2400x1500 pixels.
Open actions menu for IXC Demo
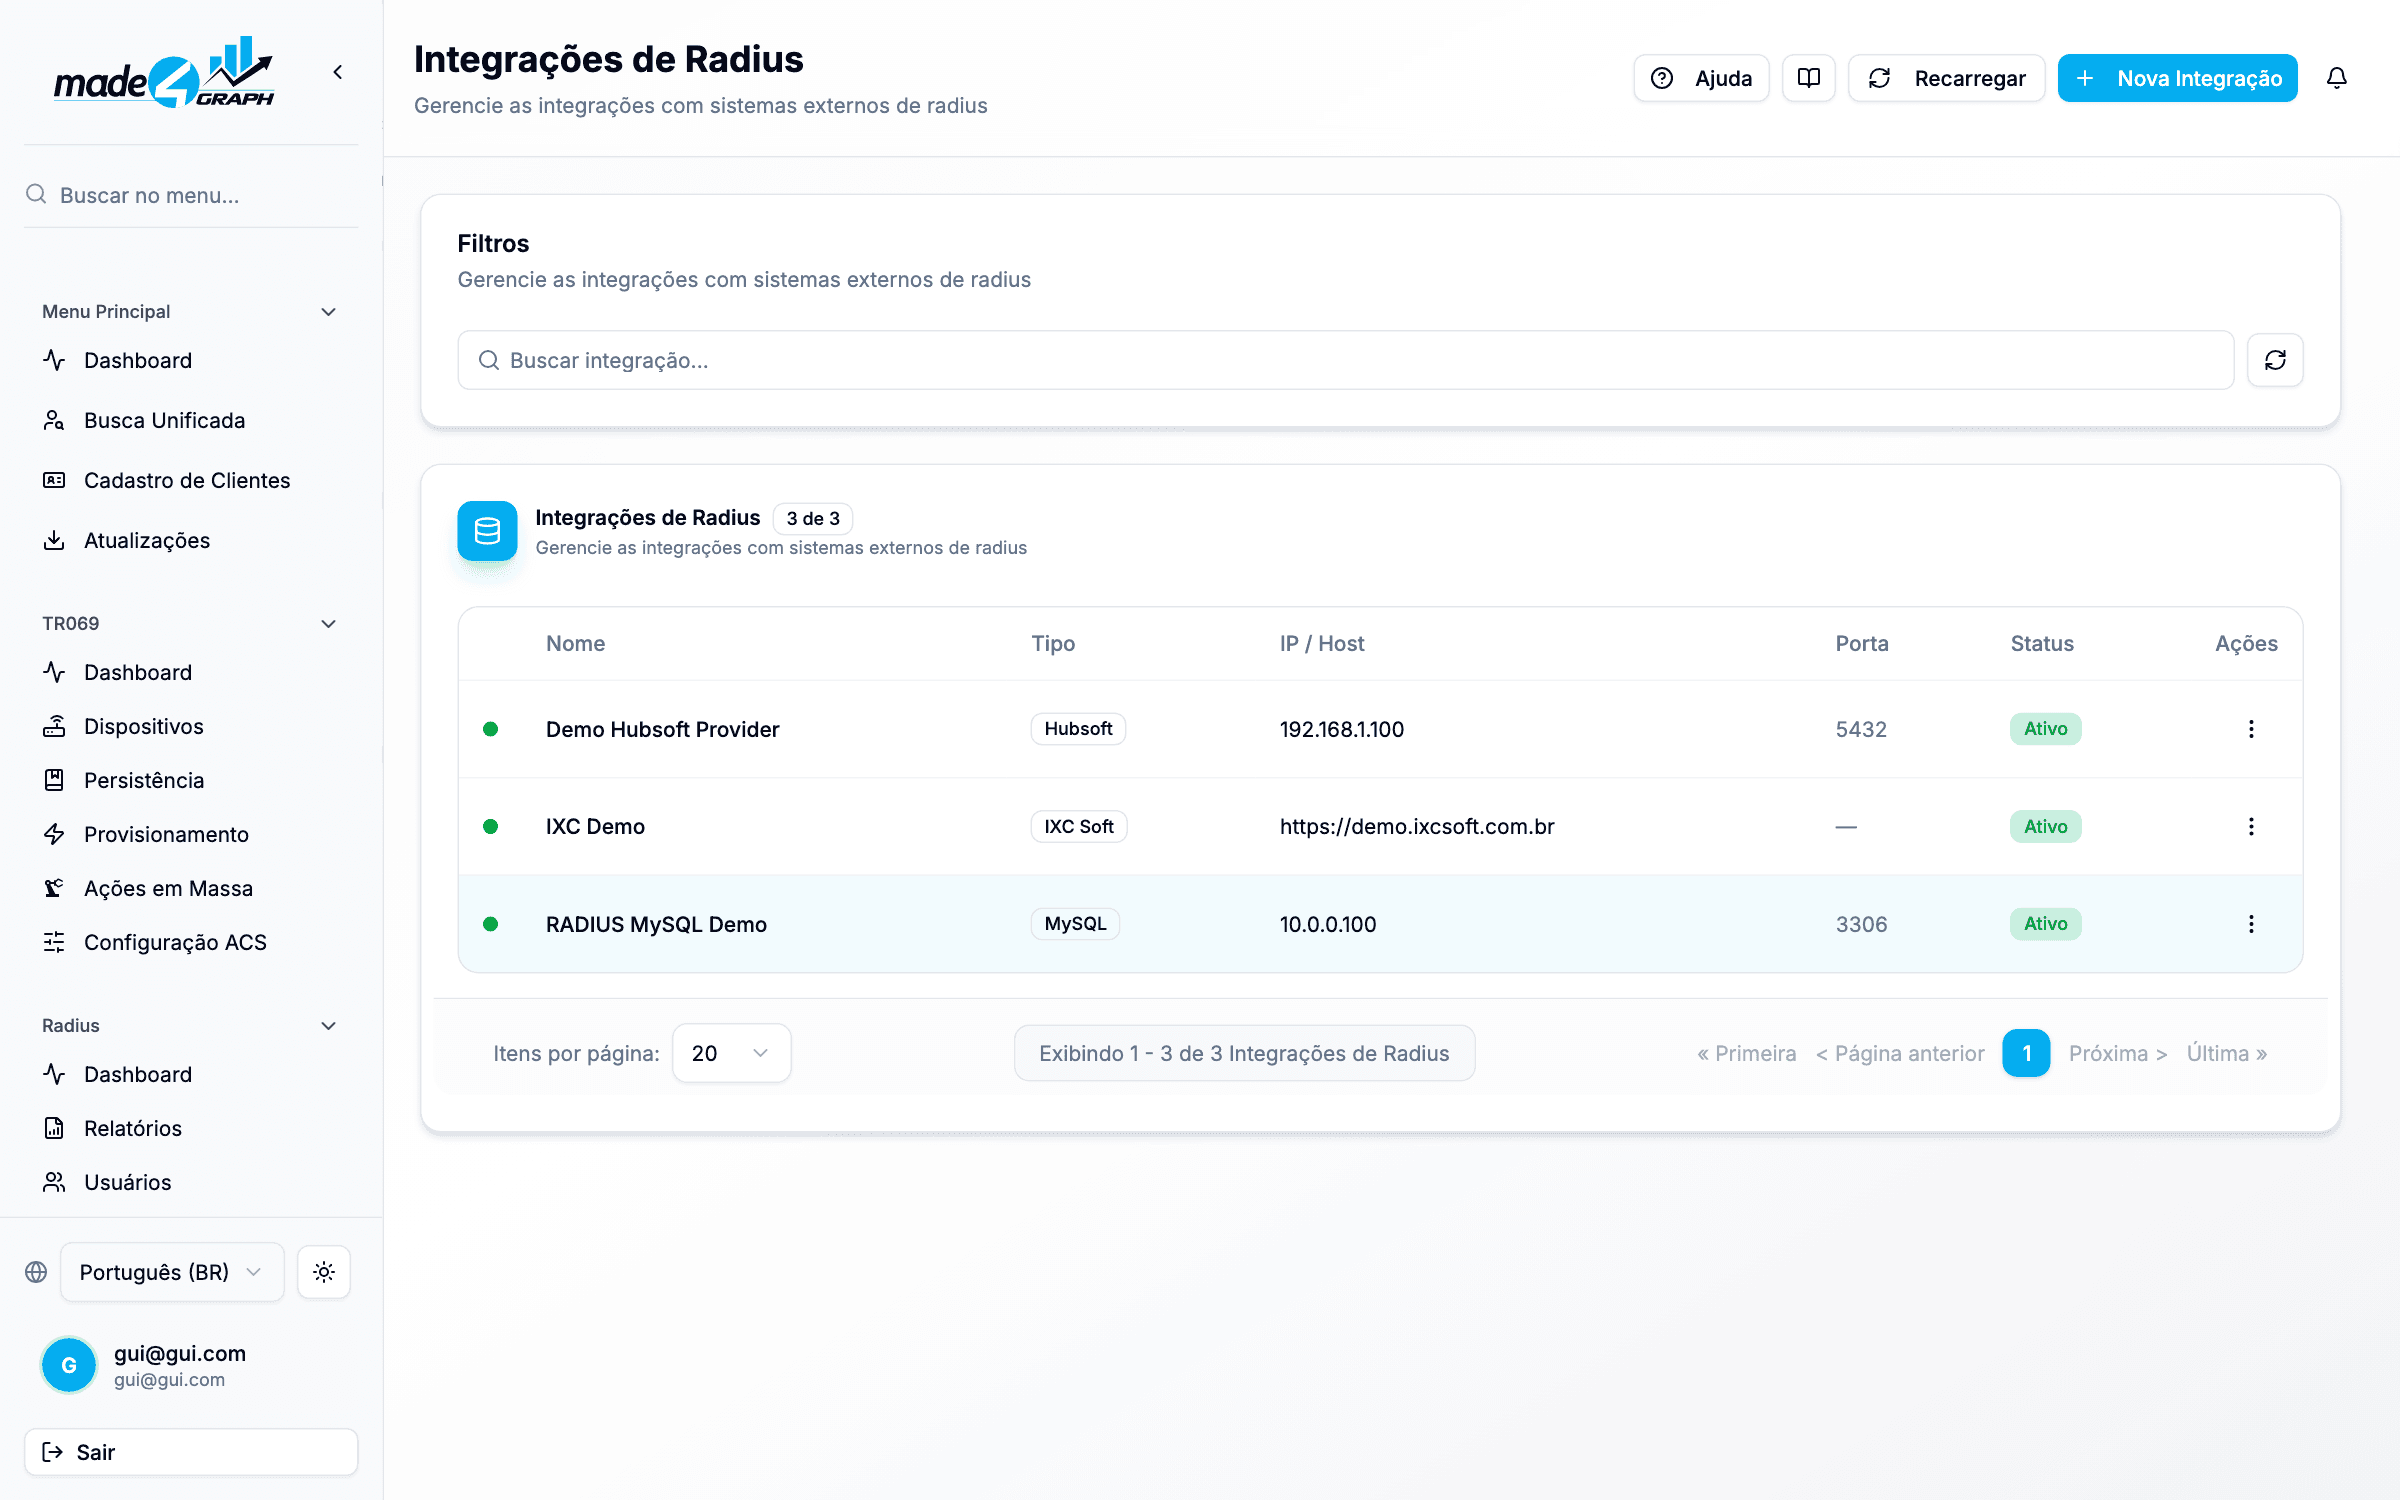click(2251, 826)
